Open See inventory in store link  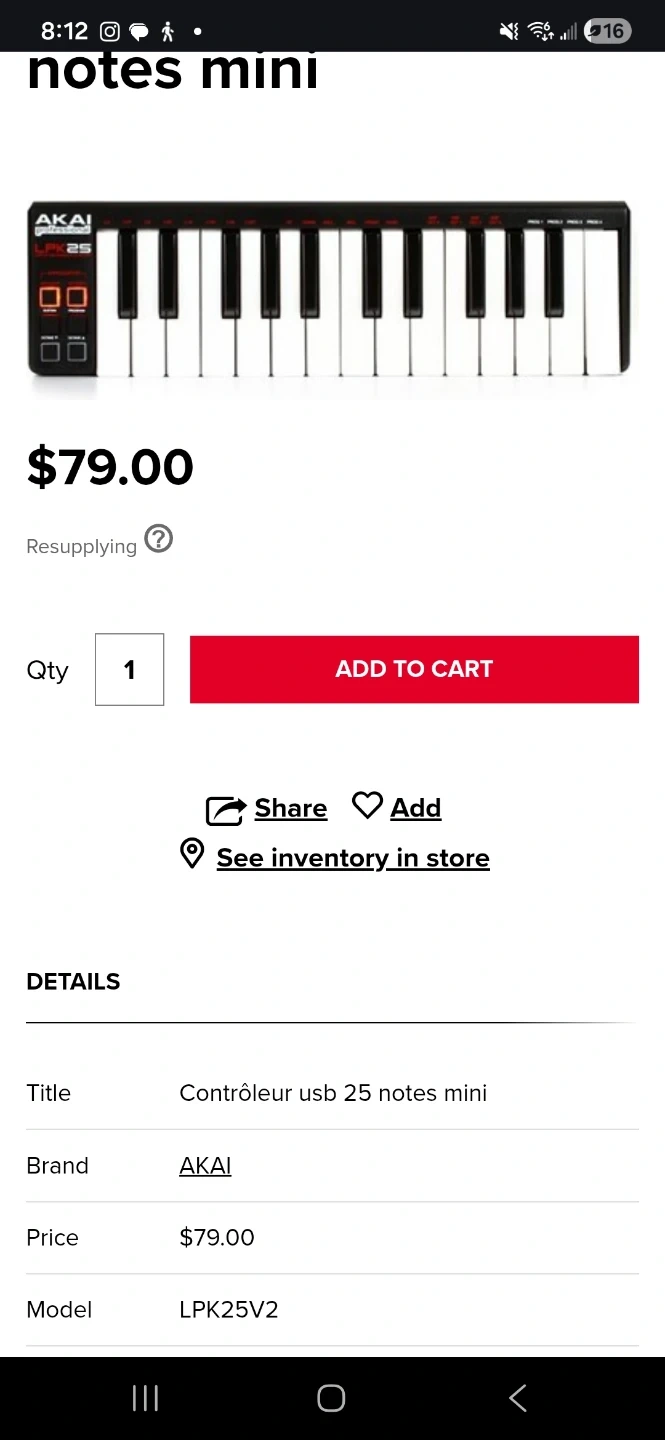coord(353,858)
